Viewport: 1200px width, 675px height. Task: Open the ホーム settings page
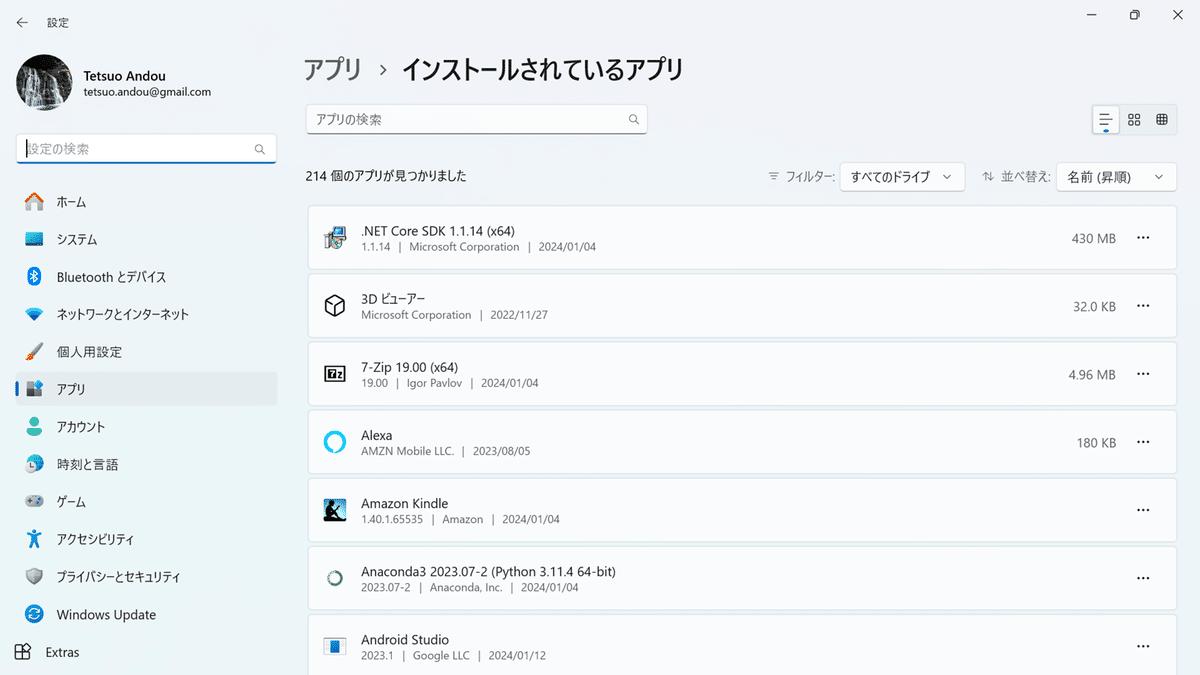146,202
